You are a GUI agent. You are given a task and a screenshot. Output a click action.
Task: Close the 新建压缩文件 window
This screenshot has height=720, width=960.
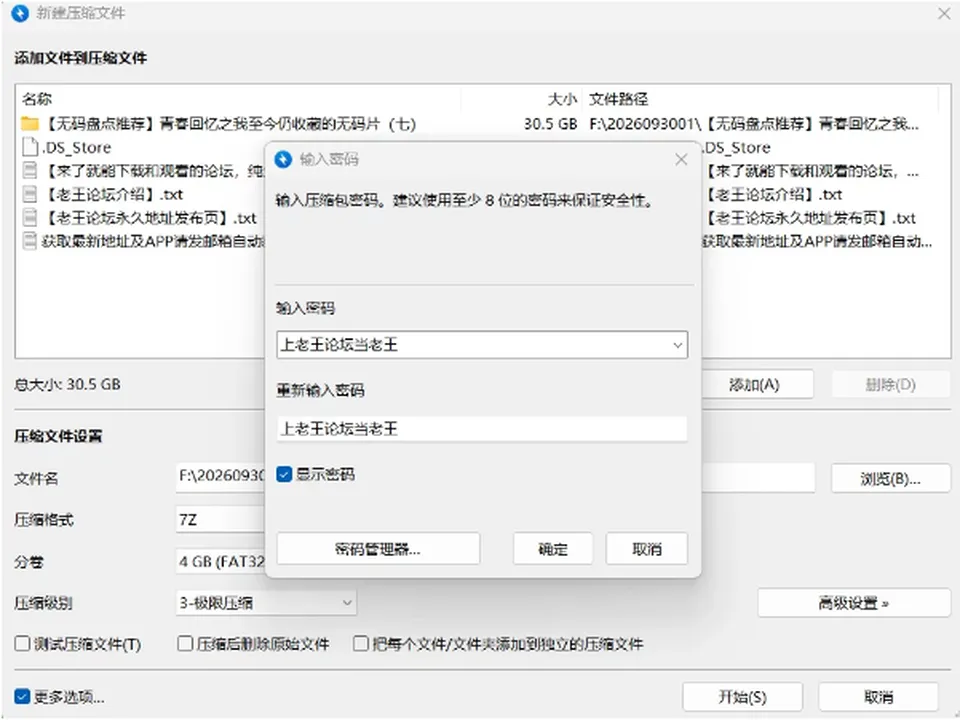click(944, 13)
